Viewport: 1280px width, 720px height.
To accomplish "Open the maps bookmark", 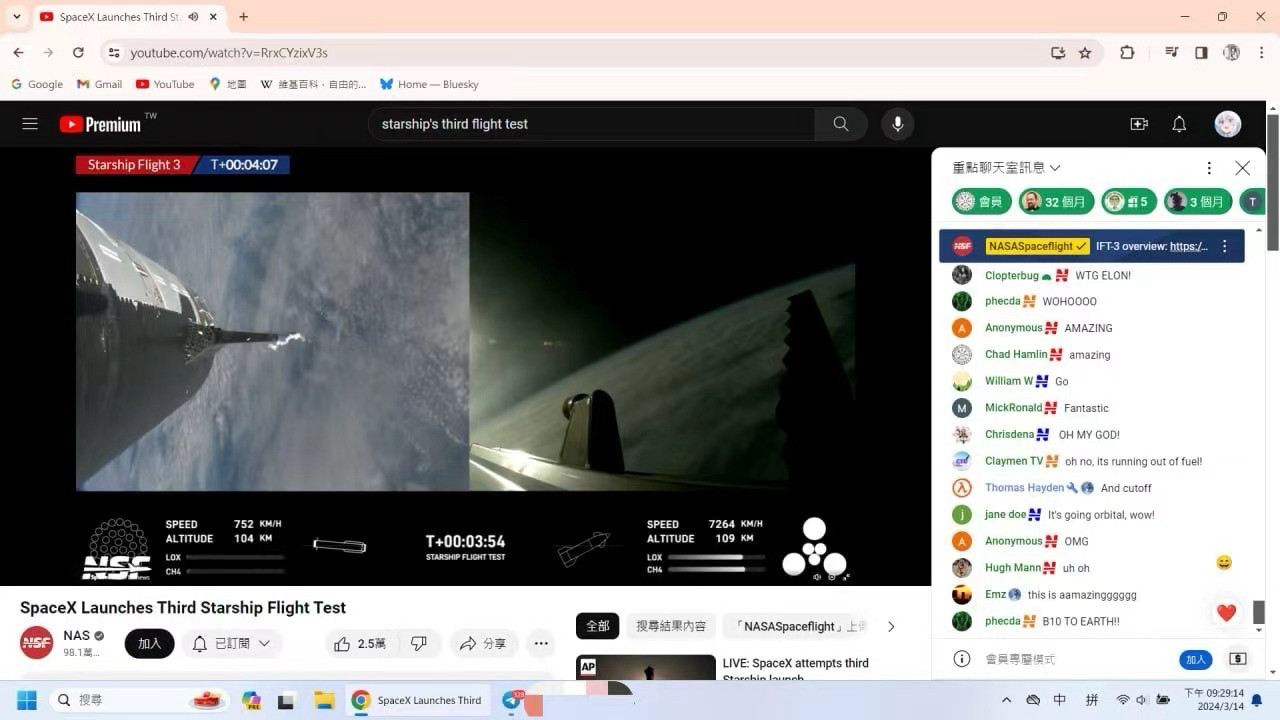I will click(x=228, y=84).
